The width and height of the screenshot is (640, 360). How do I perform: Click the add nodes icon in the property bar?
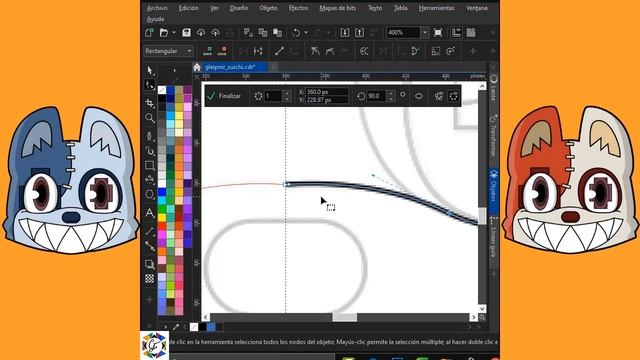tap(208, 51)
